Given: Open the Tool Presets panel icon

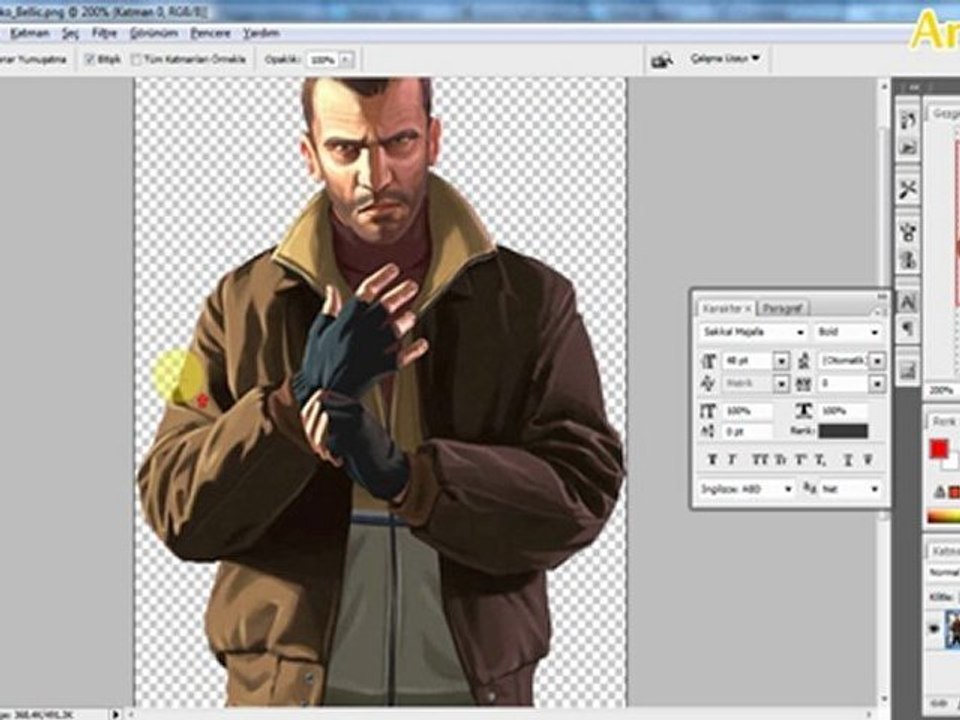Looking at the screenshot, I should point(907,190).
